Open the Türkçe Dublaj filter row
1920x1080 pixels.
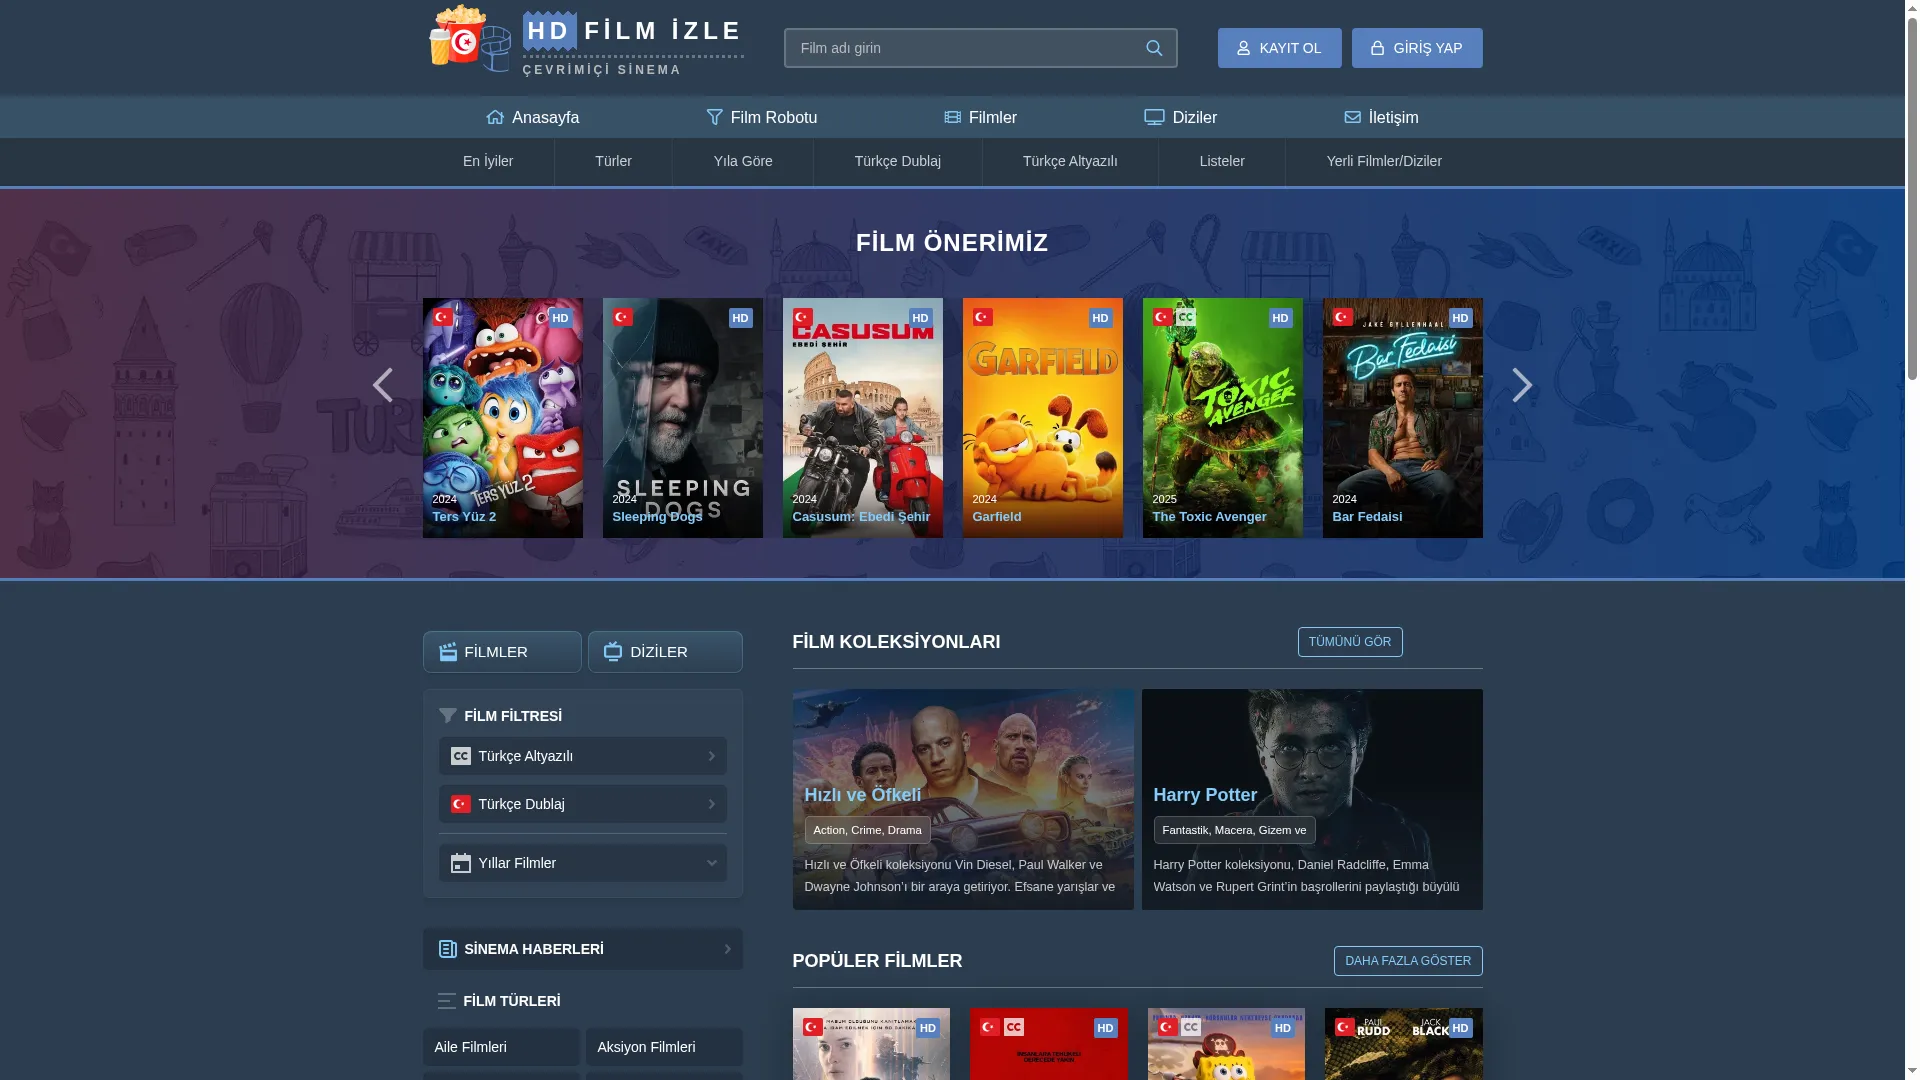pyautogui.click(x=583, y=804)
